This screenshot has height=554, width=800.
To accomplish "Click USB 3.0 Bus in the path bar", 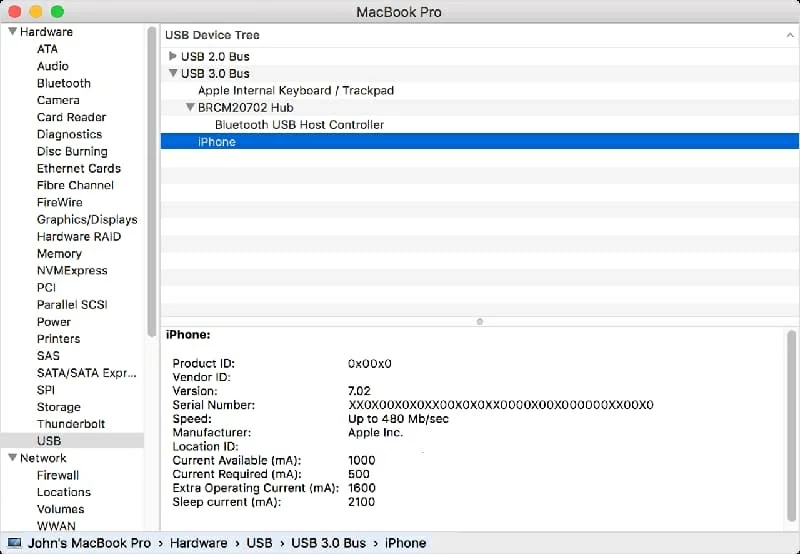I will 328,543.
